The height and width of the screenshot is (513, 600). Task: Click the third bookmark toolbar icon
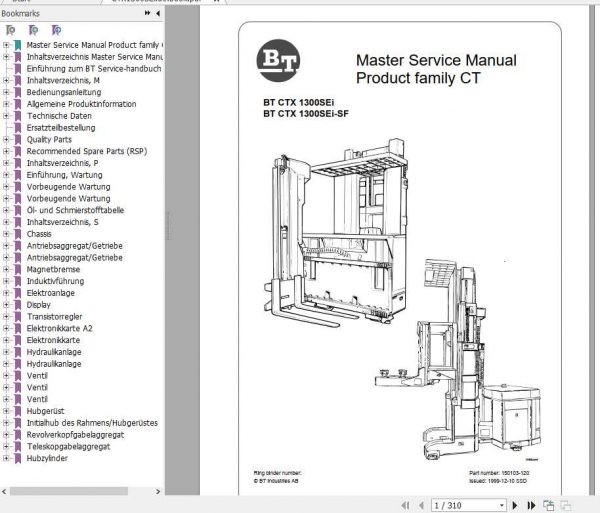(x=56, y=30)
